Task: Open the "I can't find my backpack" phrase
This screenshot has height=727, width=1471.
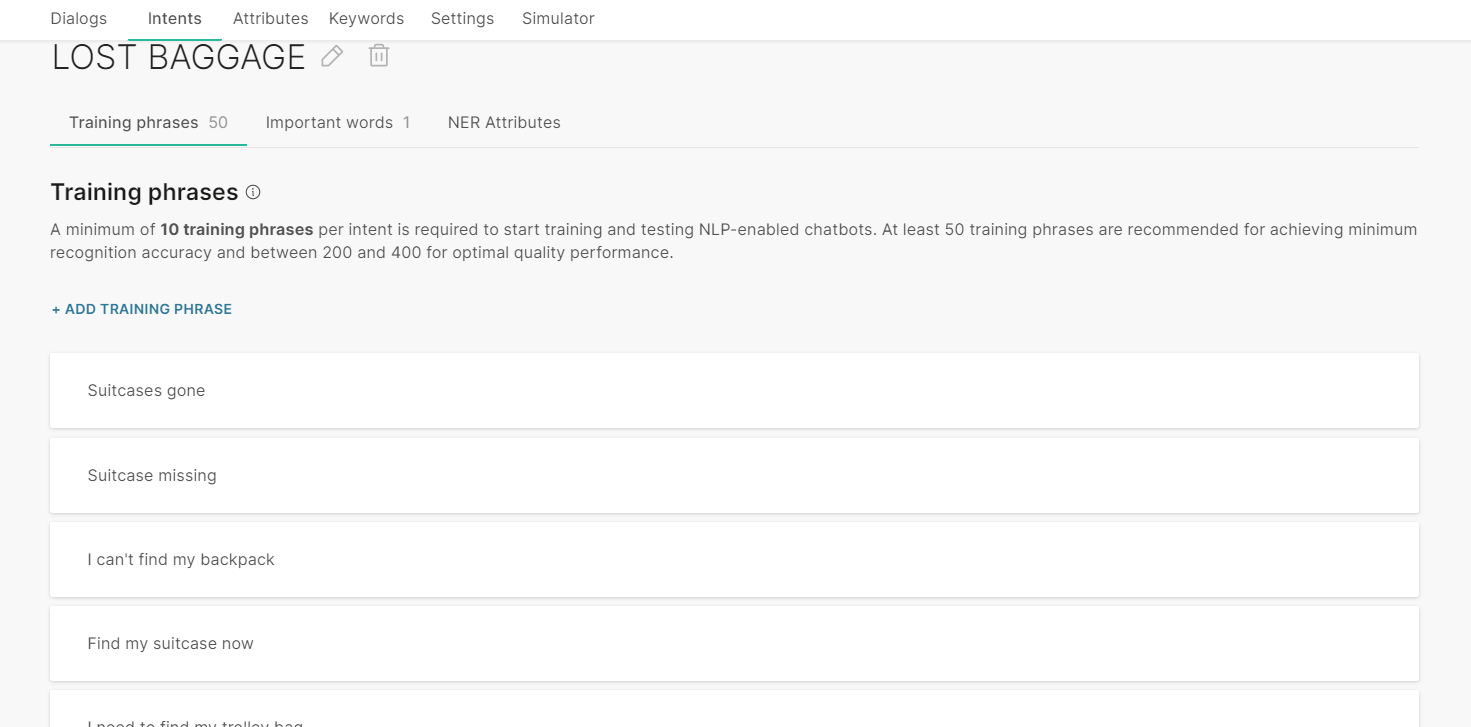Action: (181, 560)
